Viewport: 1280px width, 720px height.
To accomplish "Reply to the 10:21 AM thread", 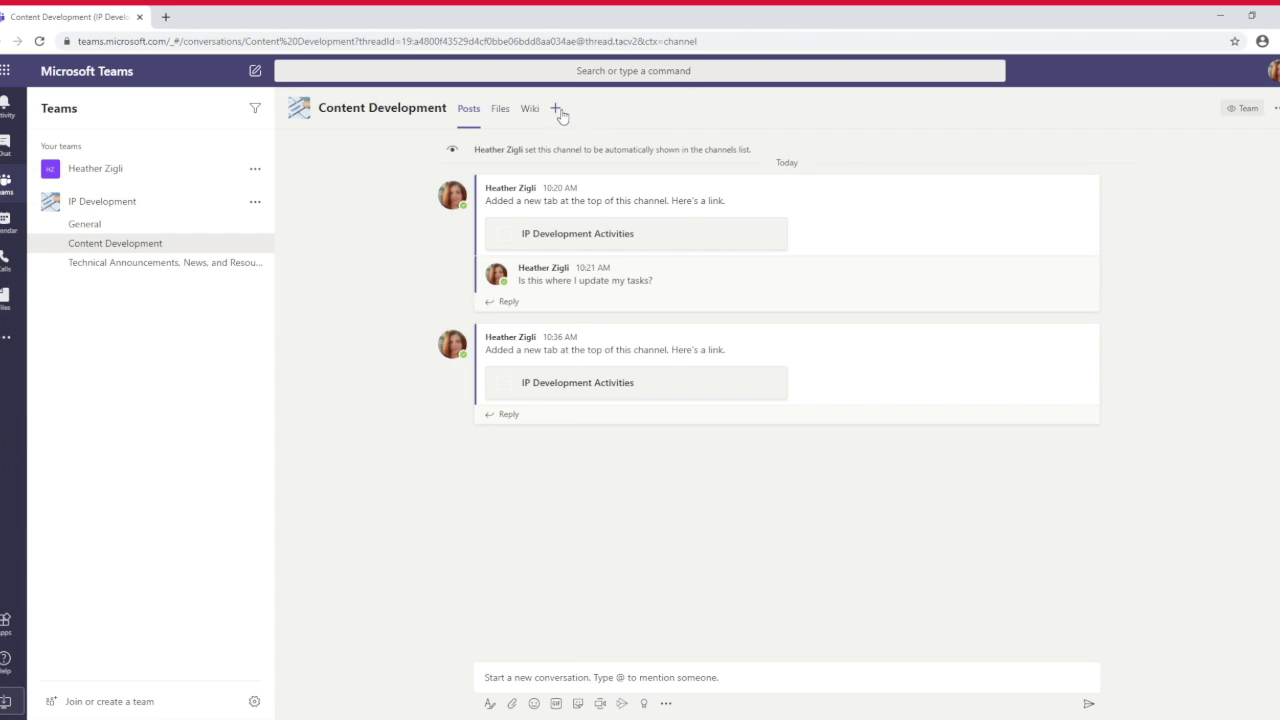I will 502,302.
